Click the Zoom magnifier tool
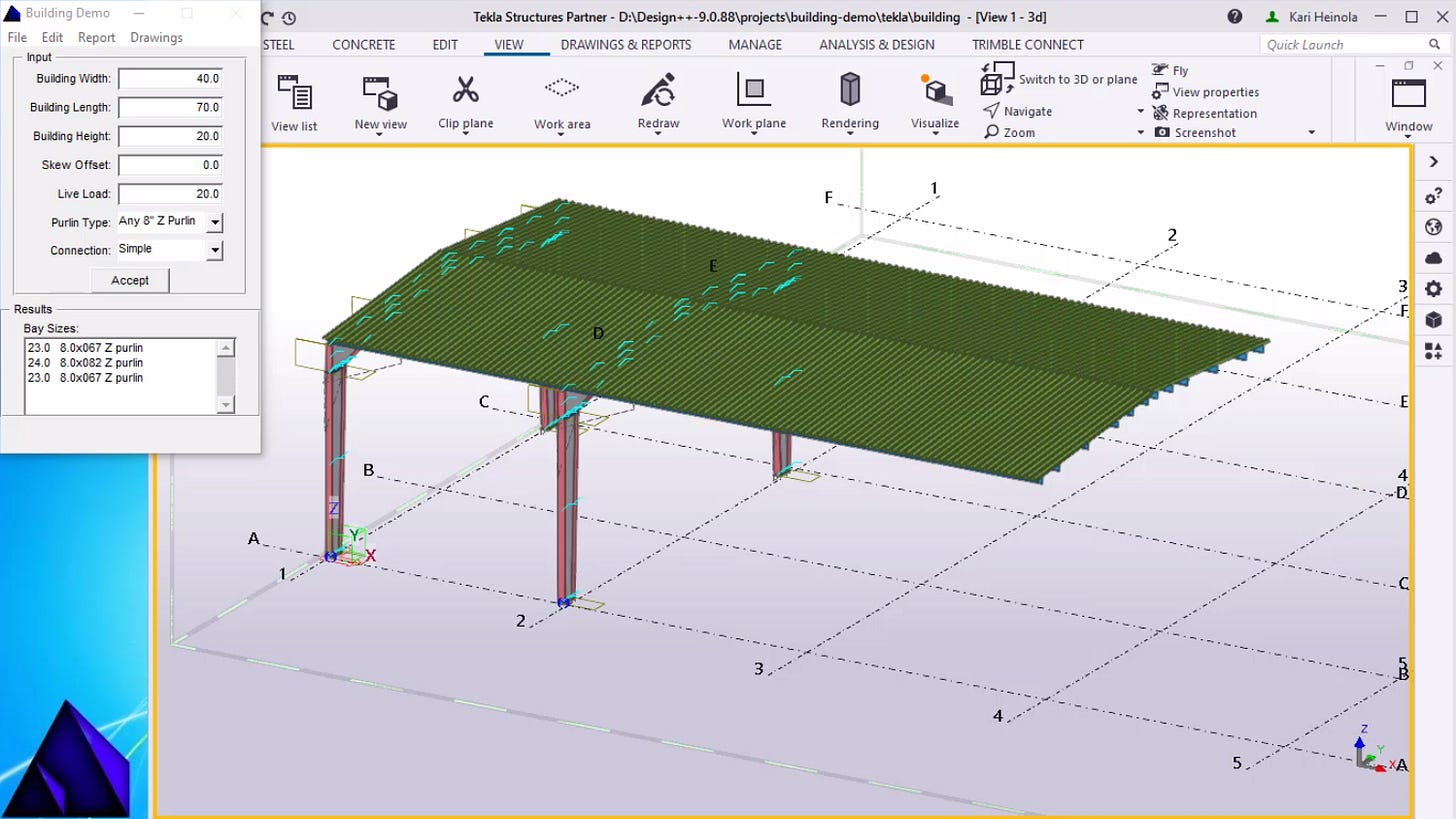This screenshot has width=1456, height=819. tap(1009, 132)
